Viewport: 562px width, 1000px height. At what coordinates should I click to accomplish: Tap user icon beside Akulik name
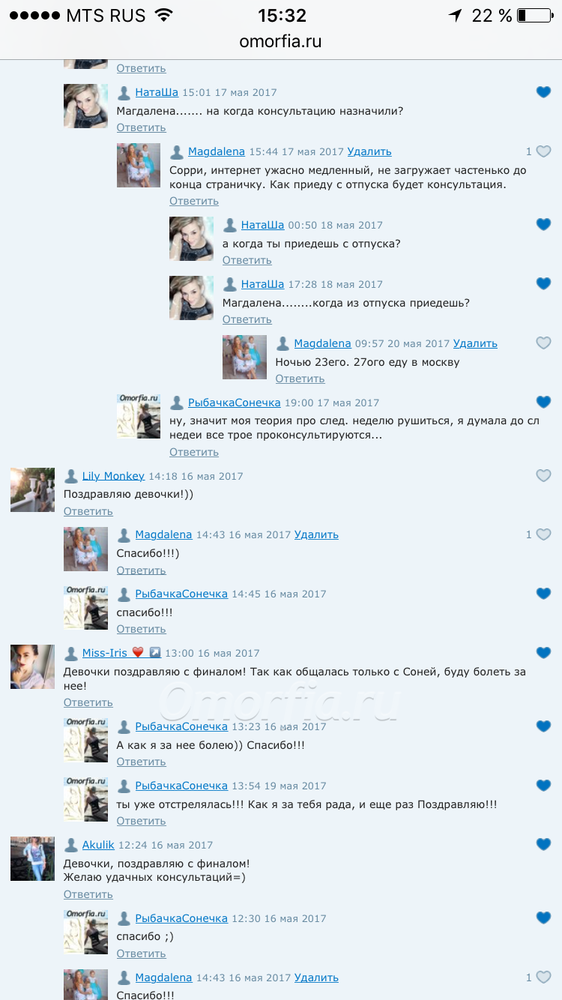pos(71,844)
